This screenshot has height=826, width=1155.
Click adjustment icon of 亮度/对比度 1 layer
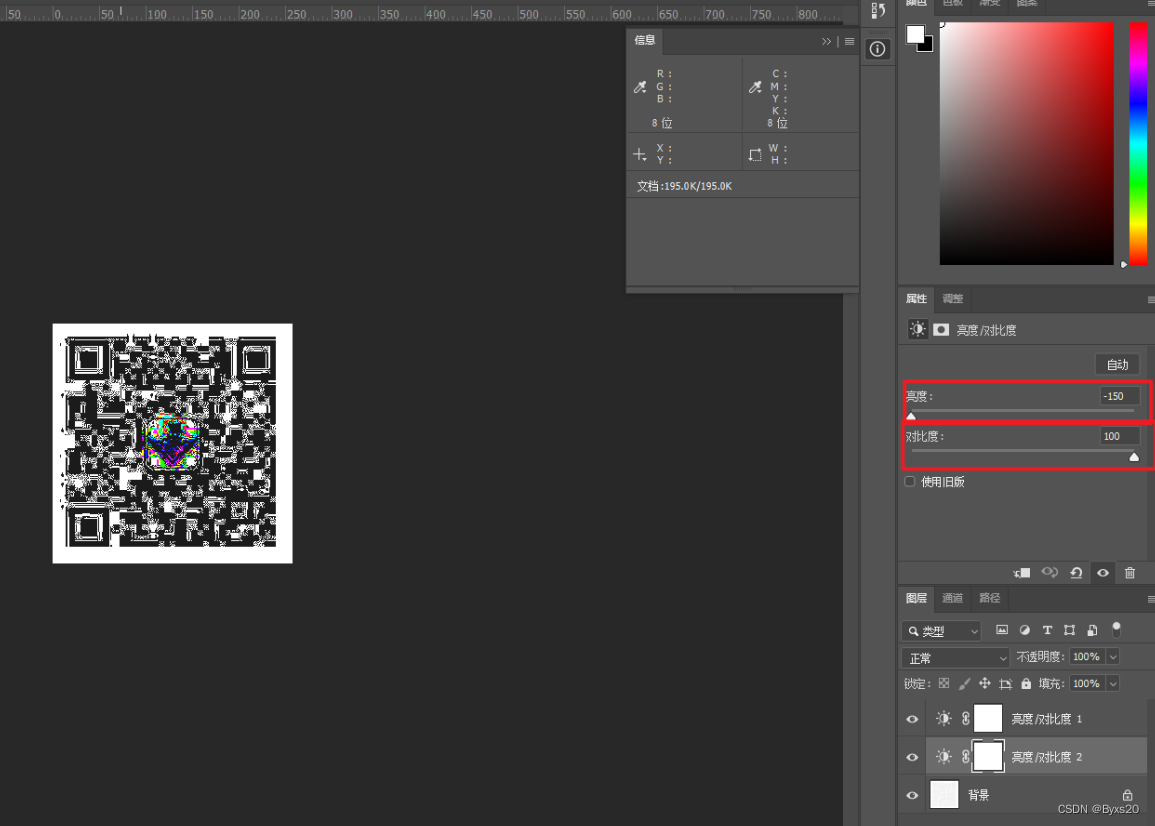coord(944,718)
